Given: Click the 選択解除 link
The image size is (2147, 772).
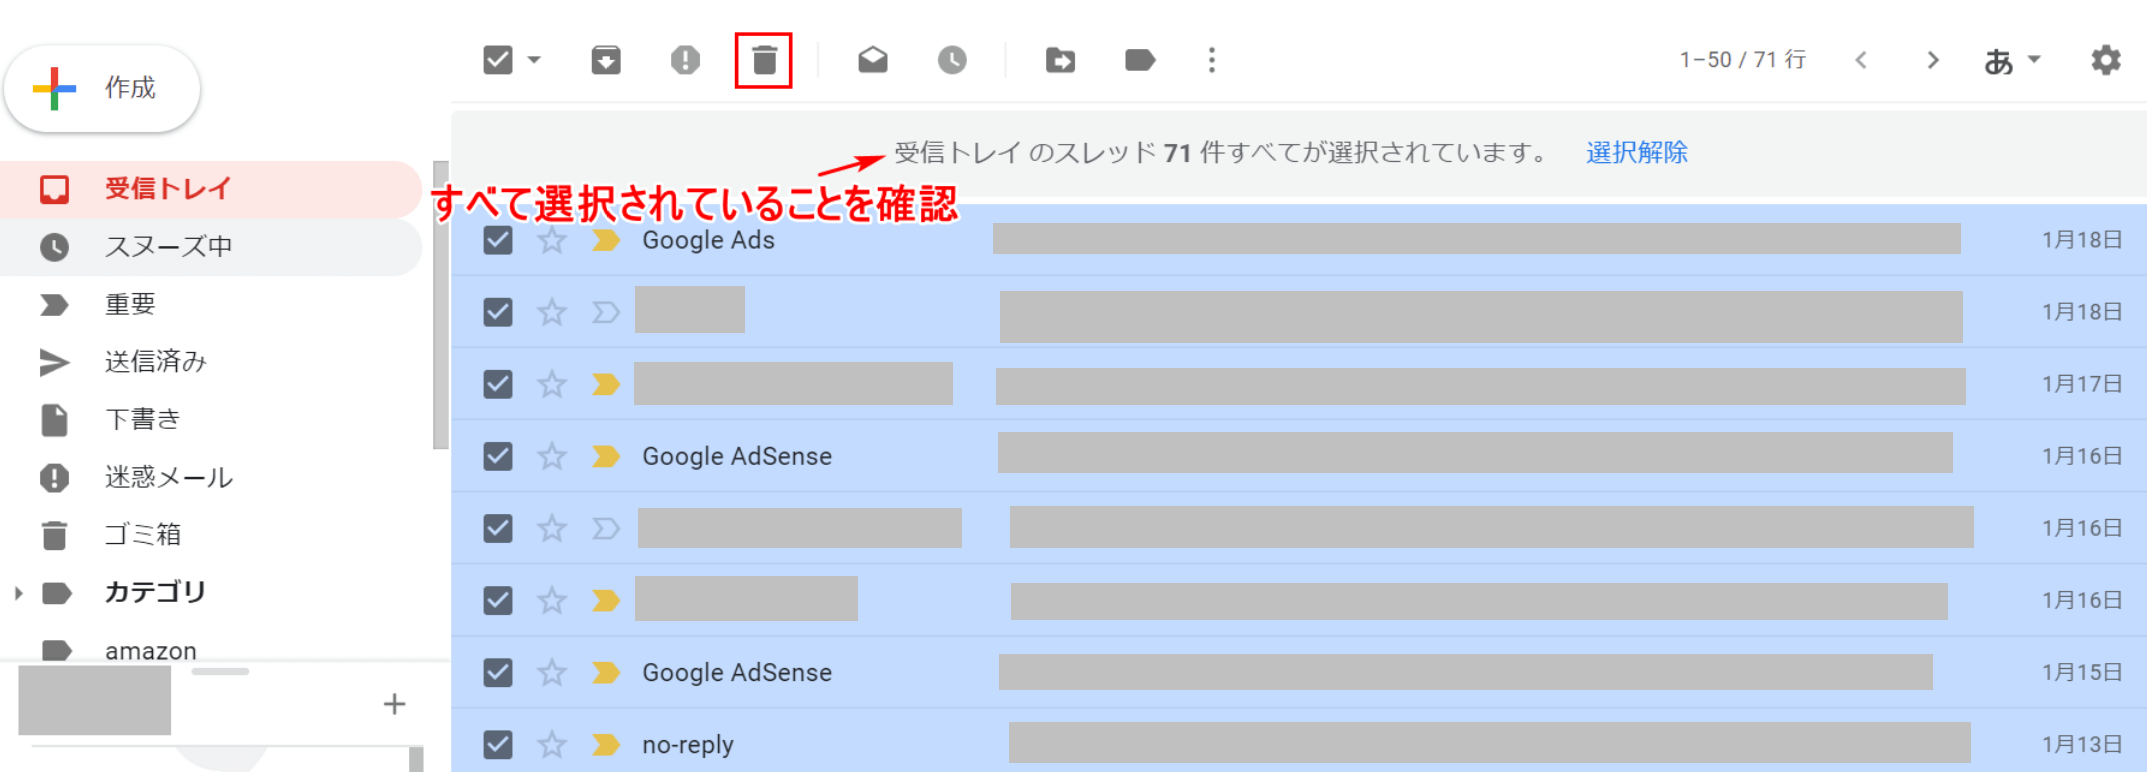Looking at the screenshot, I should point(1636,152).
